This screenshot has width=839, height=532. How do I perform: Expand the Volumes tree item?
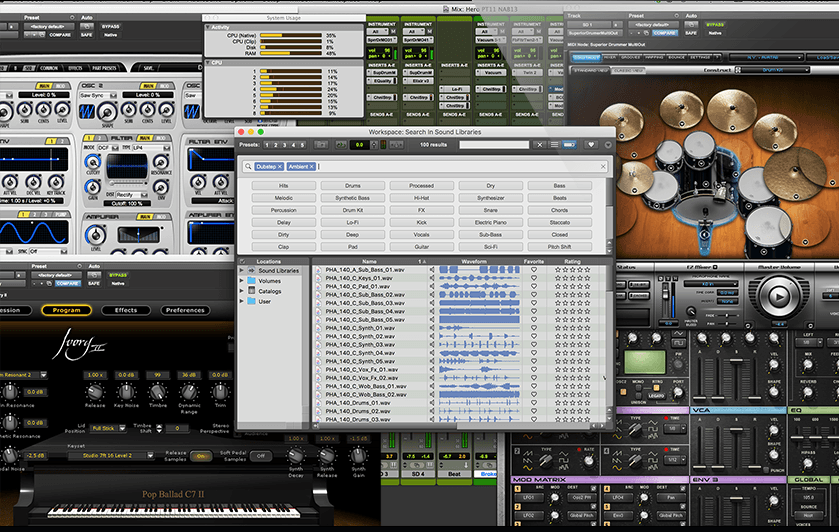(x=241, y=280)
